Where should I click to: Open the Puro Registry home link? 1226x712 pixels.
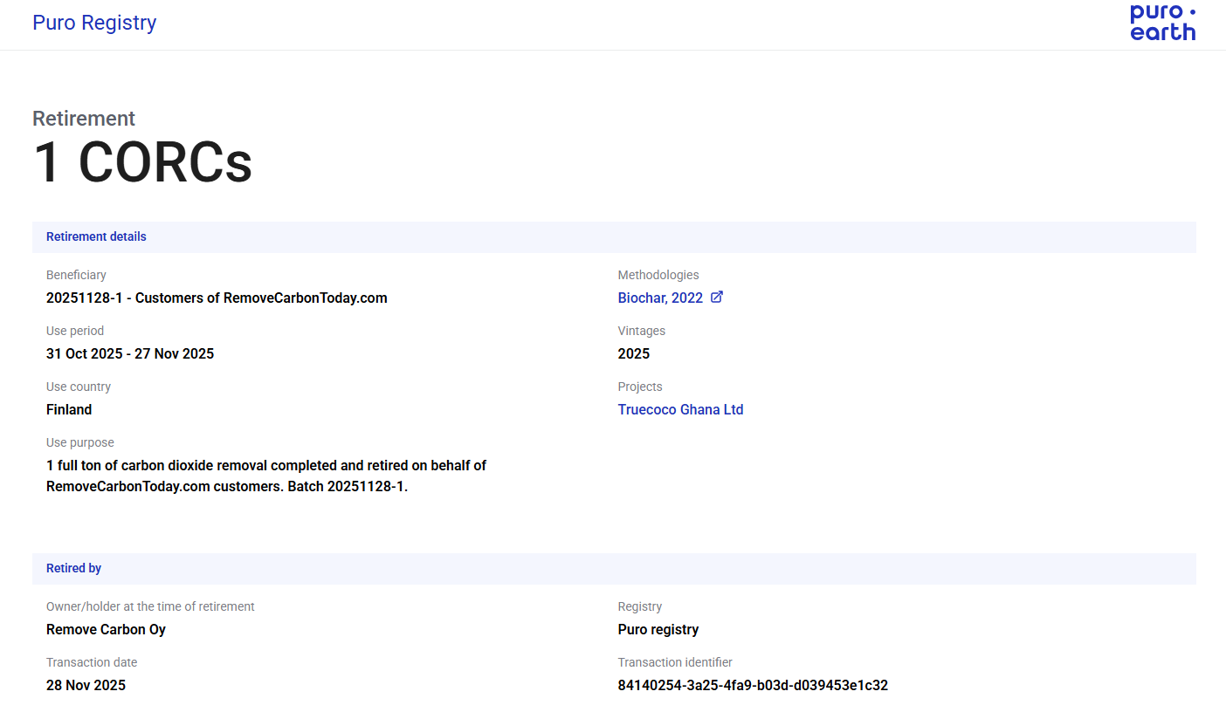coord(94,23)
